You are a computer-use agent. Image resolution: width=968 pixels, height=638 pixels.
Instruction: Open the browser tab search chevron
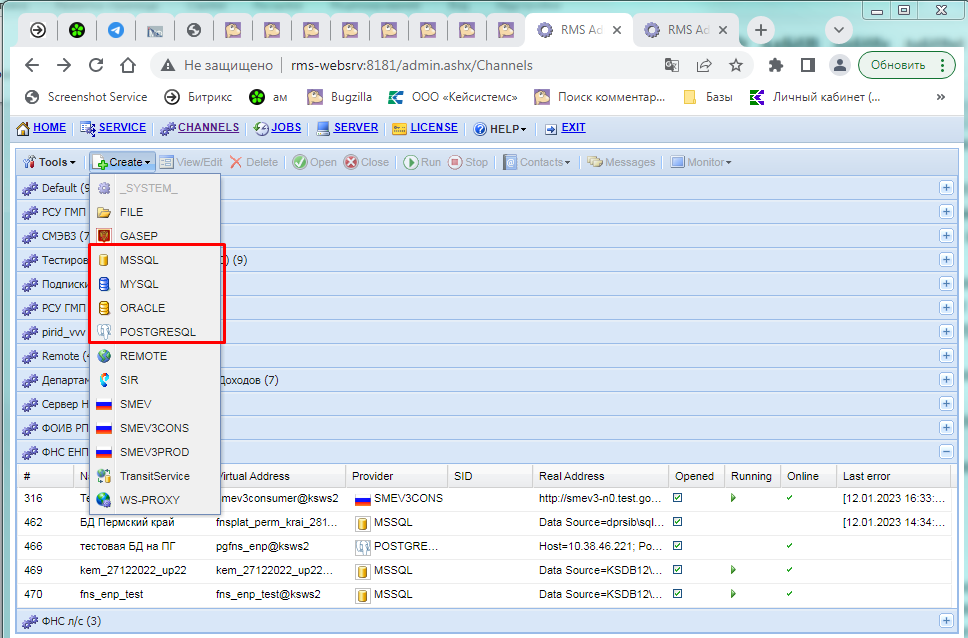[838, 30]
